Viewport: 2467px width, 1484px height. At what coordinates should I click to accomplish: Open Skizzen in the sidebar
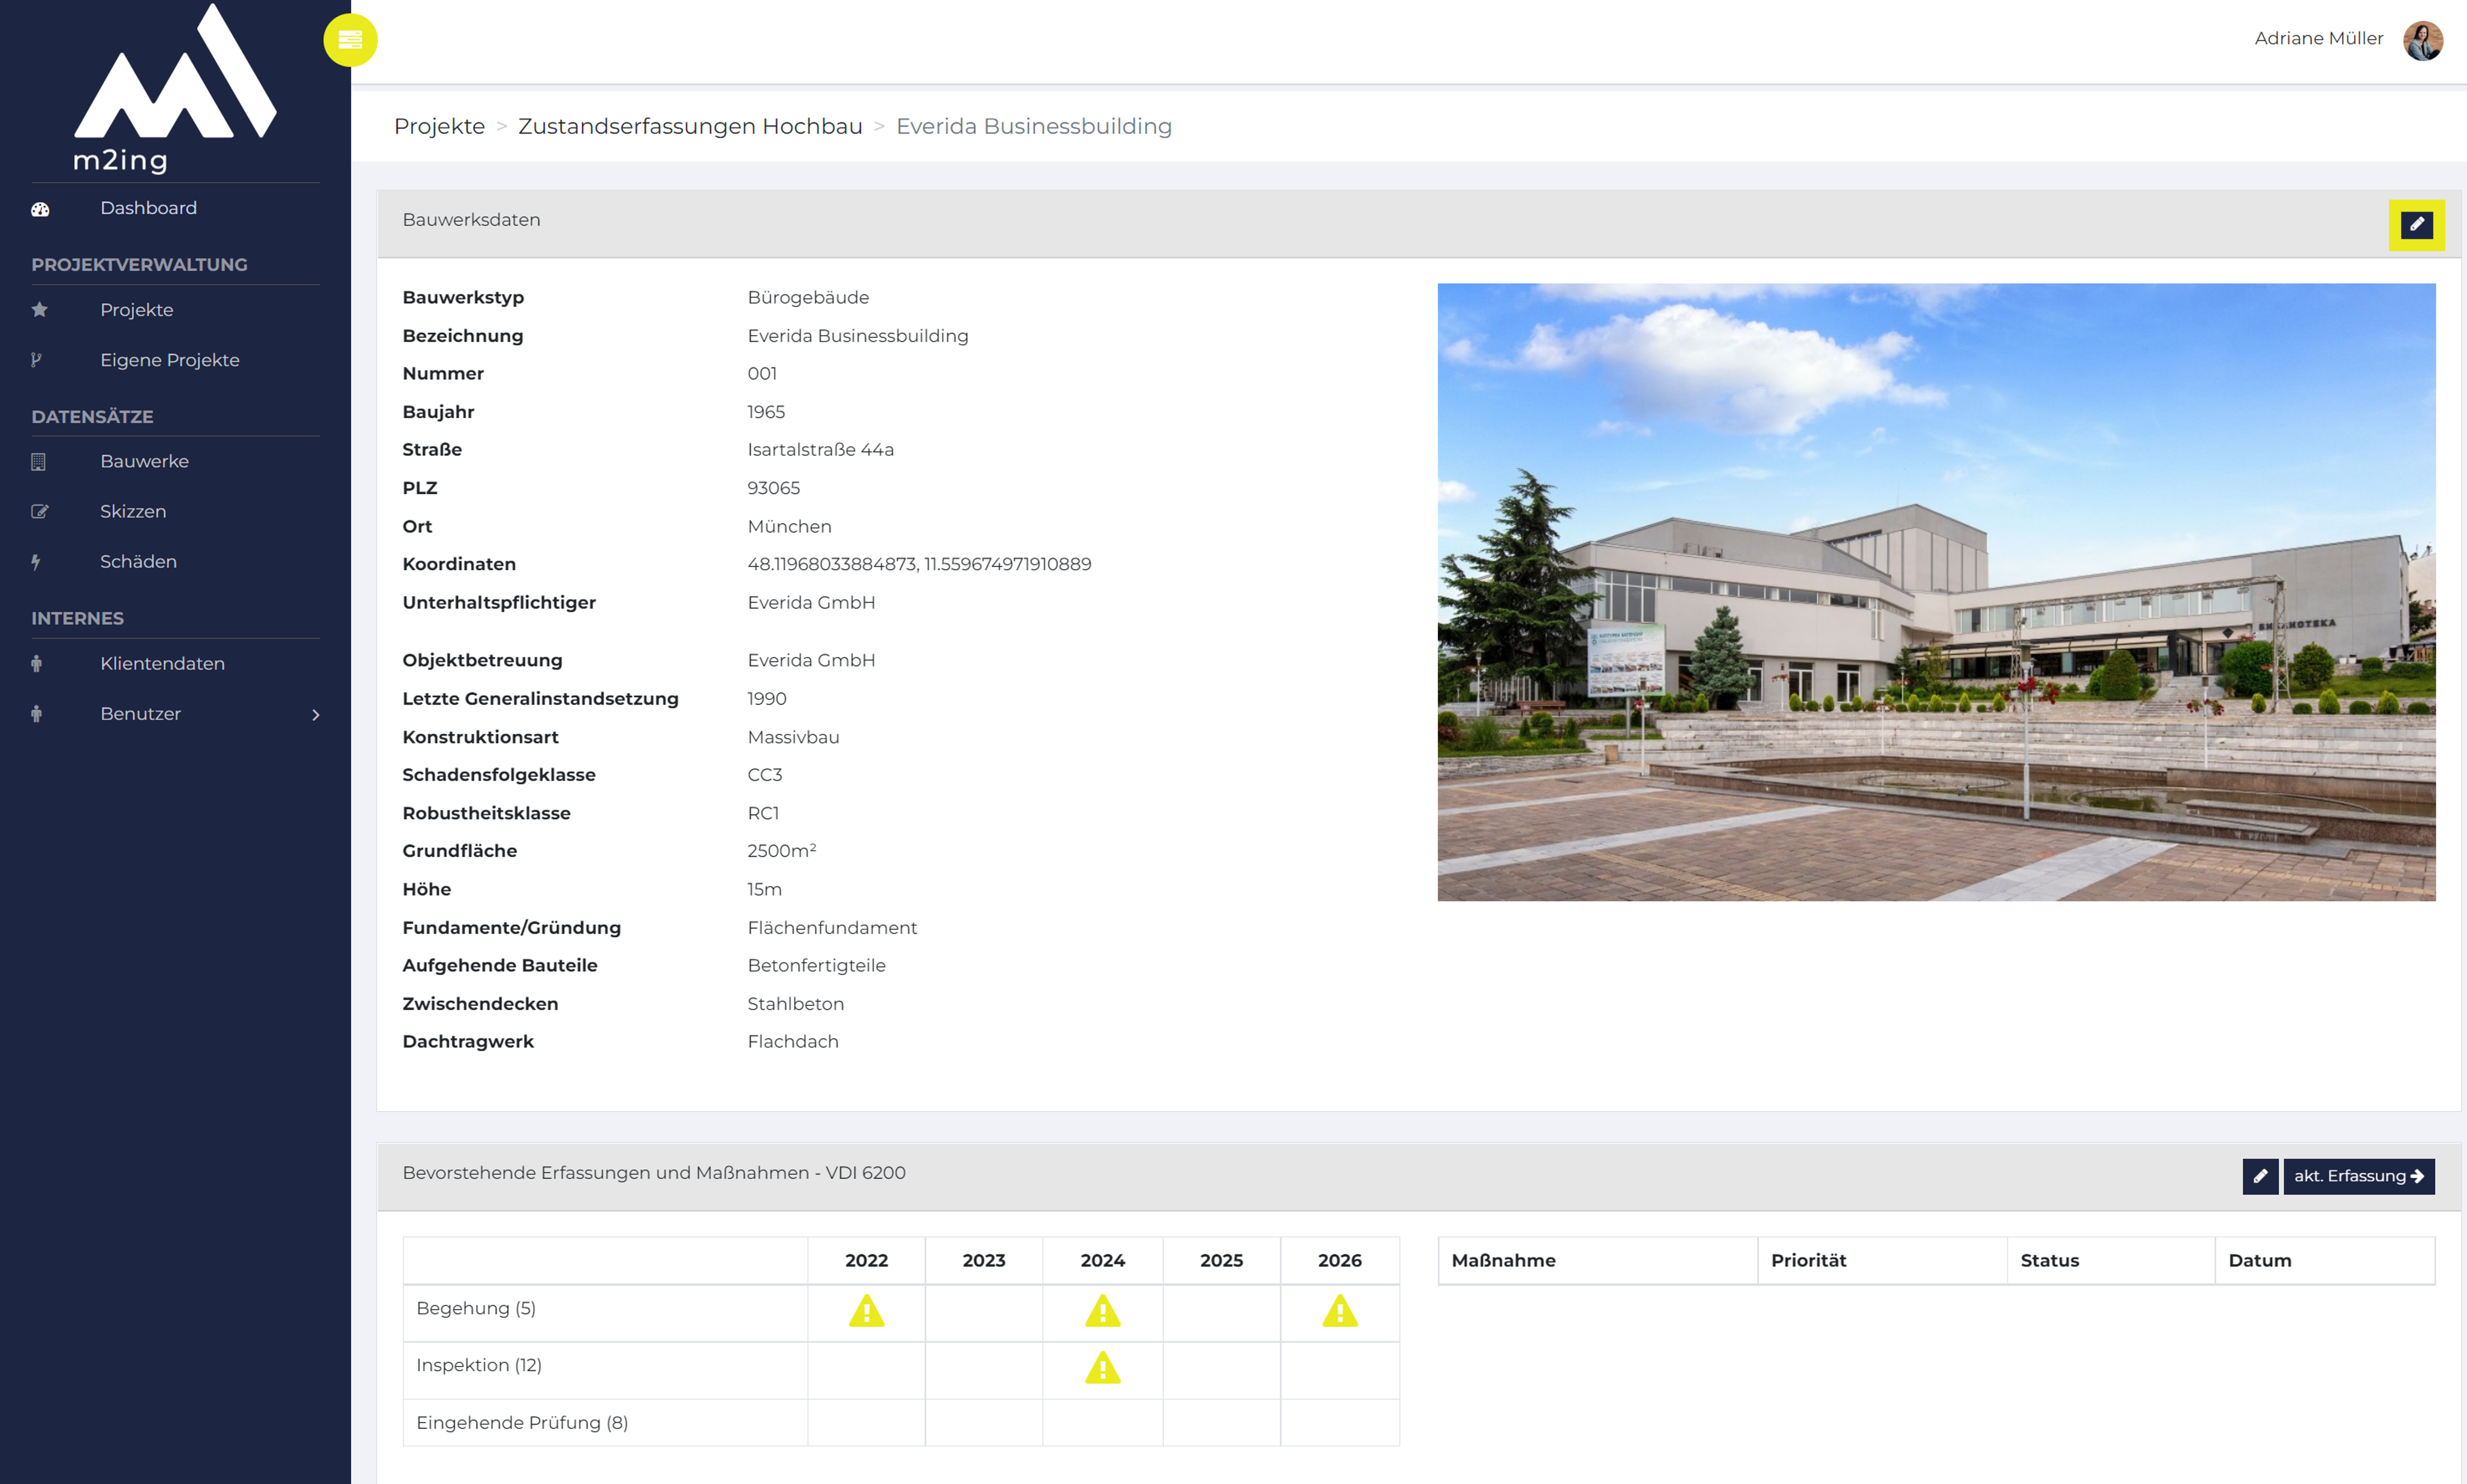tap(133, 511)
